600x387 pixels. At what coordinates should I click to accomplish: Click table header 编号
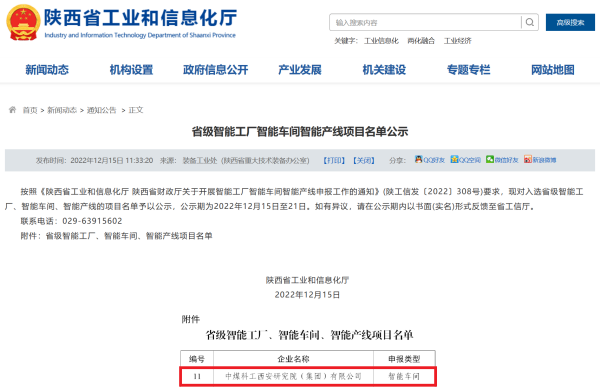pyautogui.click(x=197, y=359)
